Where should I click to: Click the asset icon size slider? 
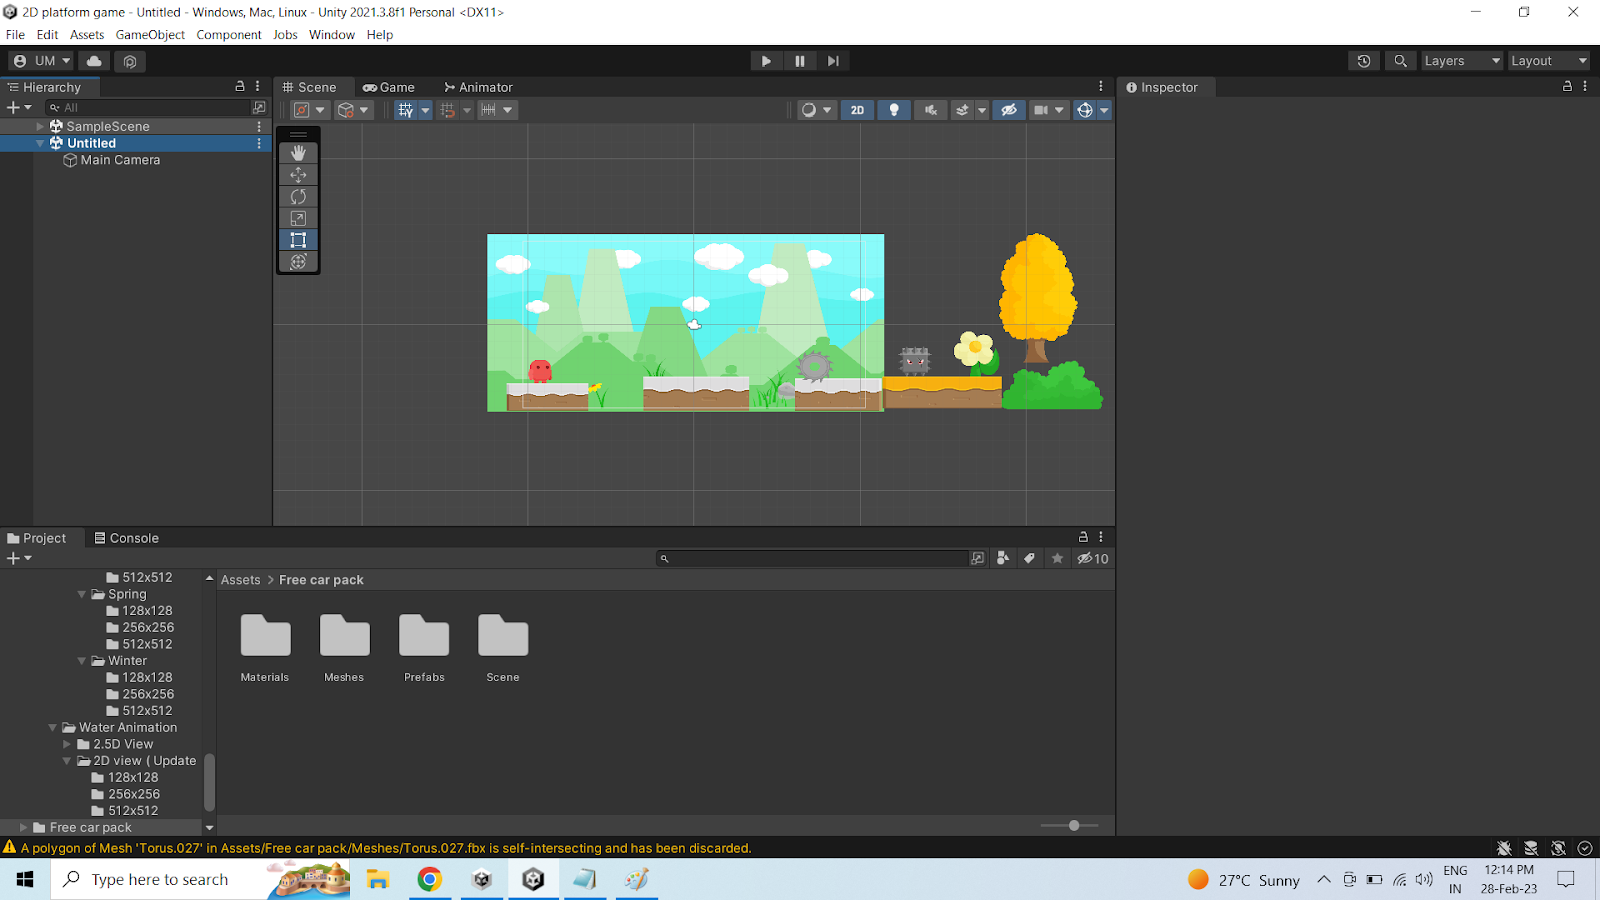pos(1073,826)
